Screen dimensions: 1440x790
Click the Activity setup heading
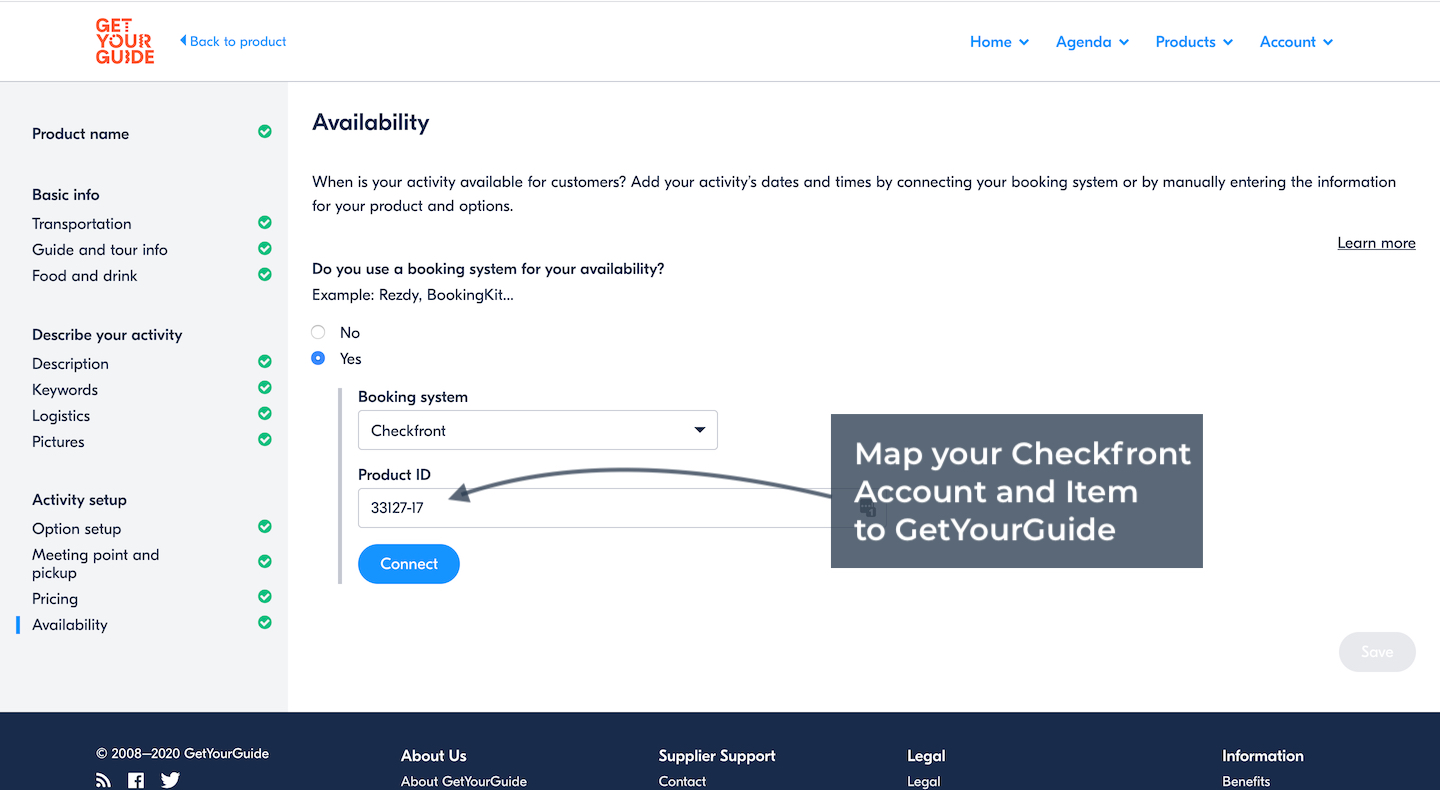[x=79, y=500]
